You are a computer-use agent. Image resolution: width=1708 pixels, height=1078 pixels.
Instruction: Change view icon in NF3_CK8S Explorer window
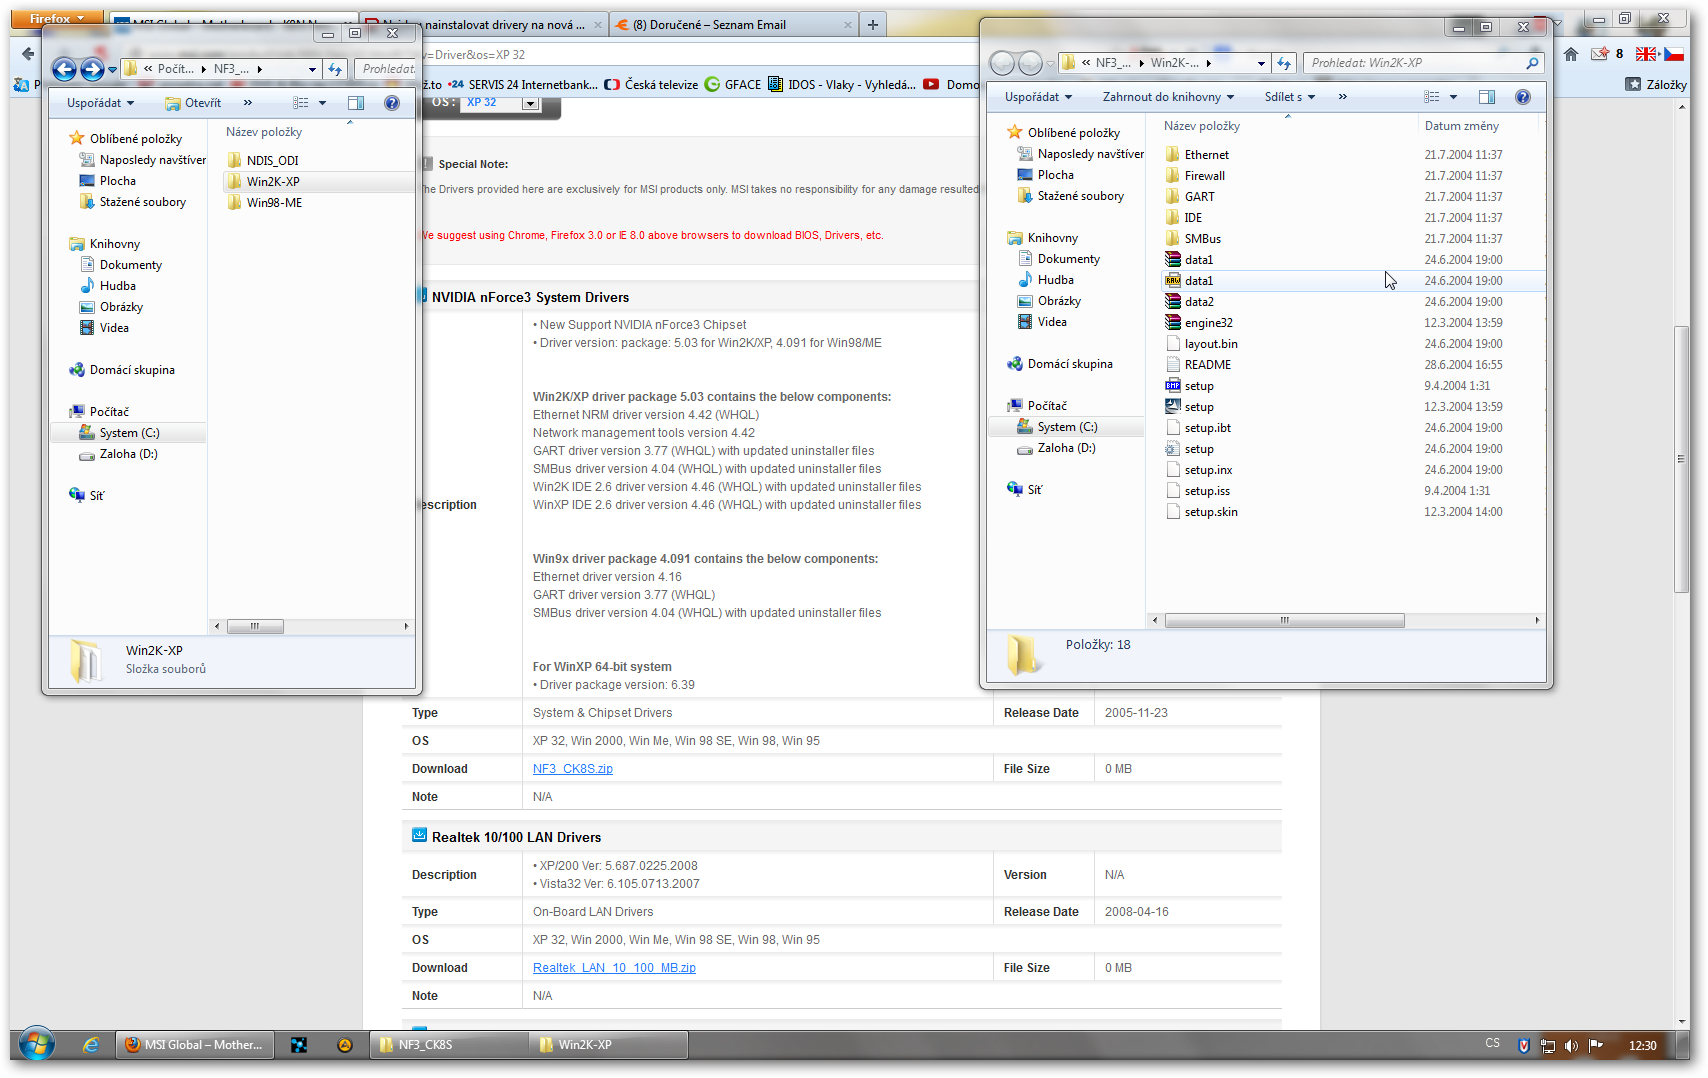click(300, 103)
